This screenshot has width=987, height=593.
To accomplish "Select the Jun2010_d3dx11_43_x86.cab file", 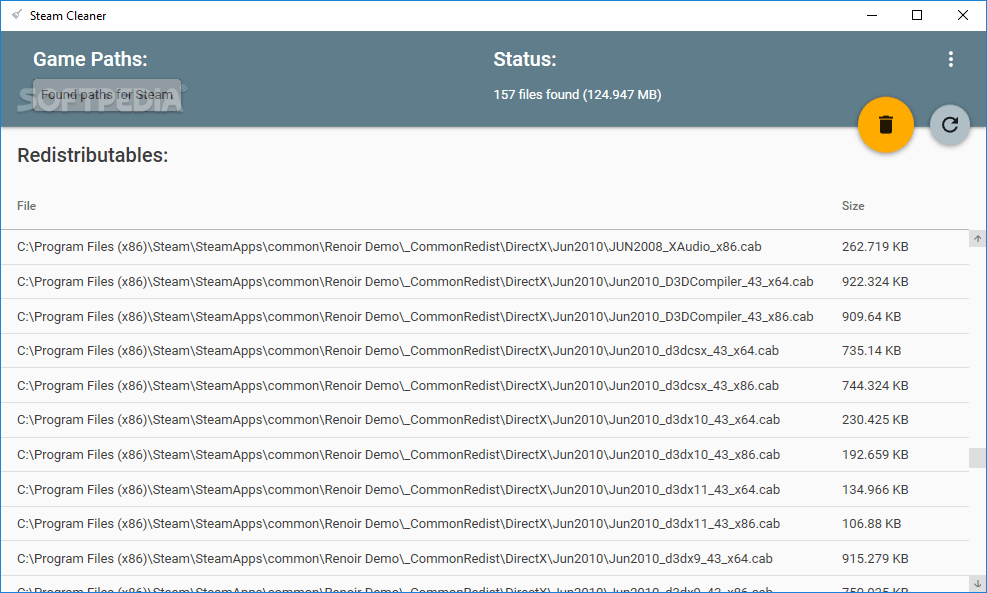I will 400,523.
